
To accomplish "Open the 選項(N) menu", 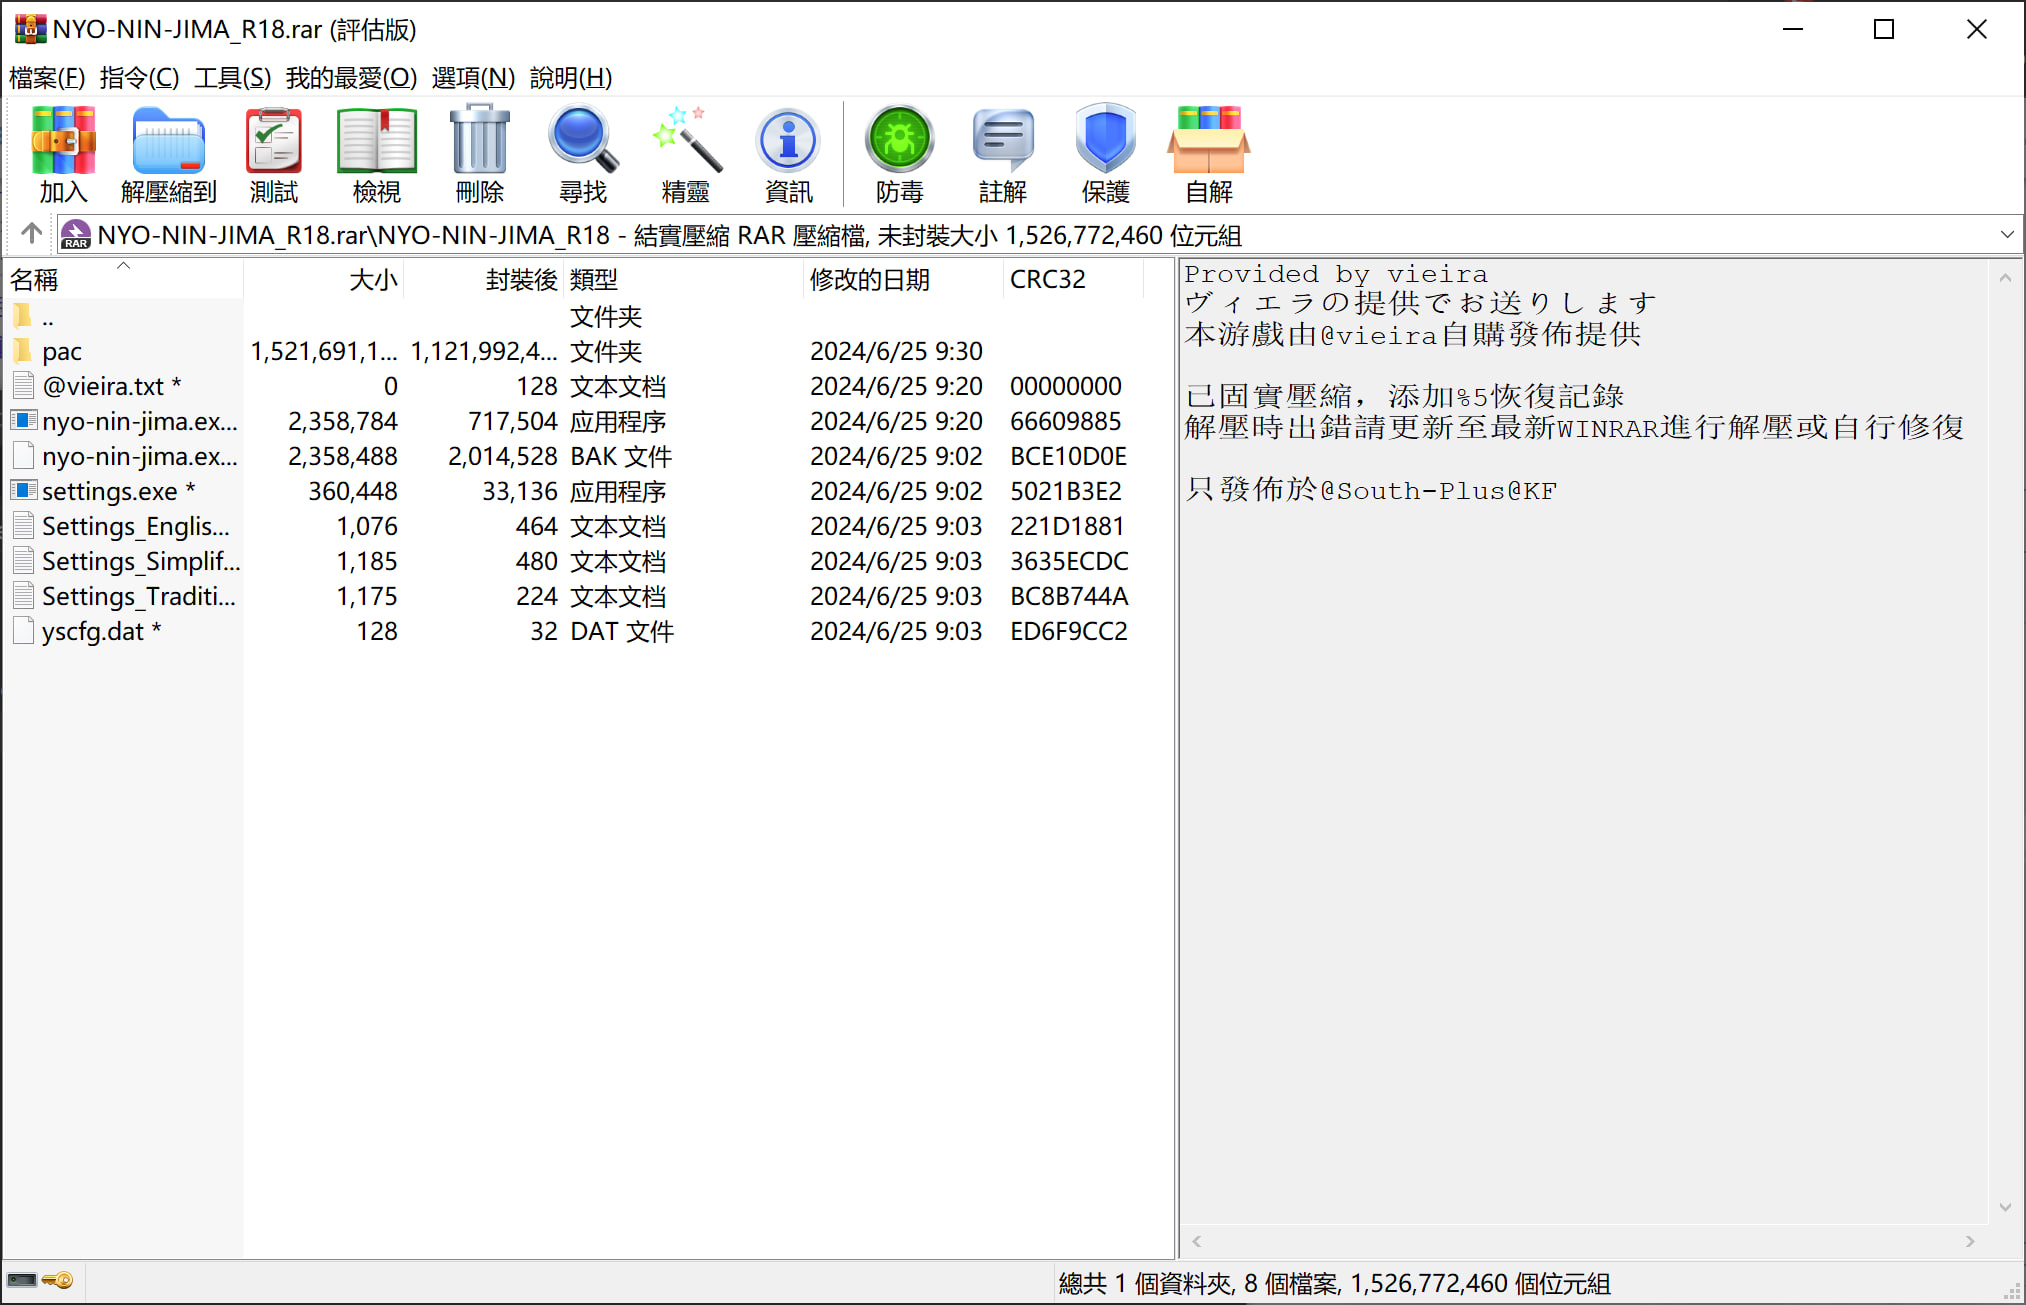I will [473, 77].
